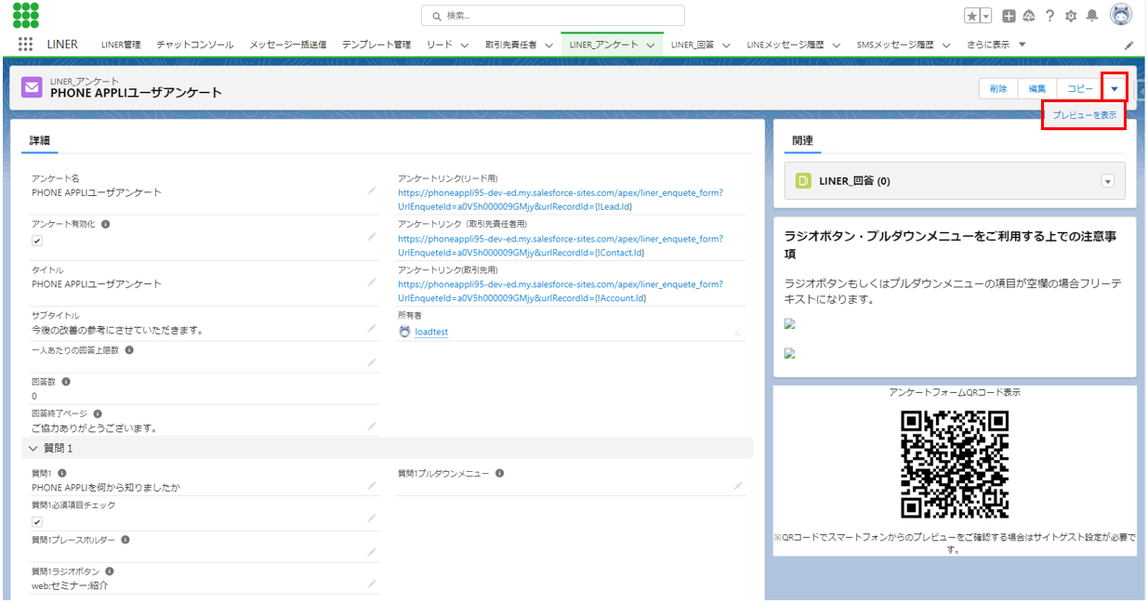Edit 質問1ラジオボタン field with pencil icon
The height and width of the screenshot is (603, 1148).
[x=372, y=583]
